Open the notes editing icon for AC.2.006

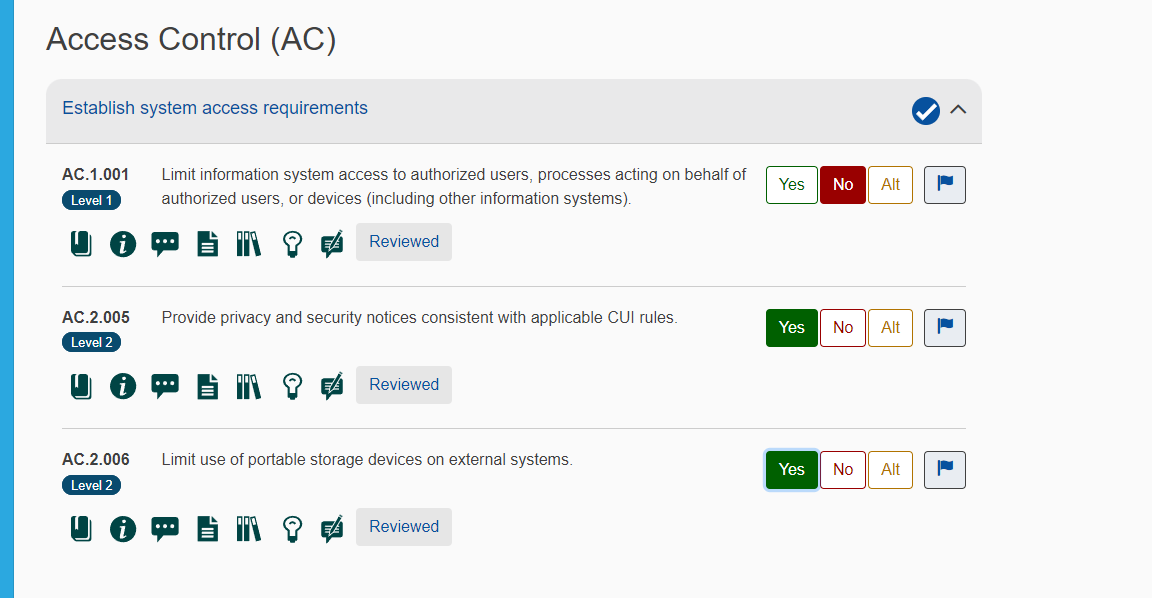[x=333, y=528]
